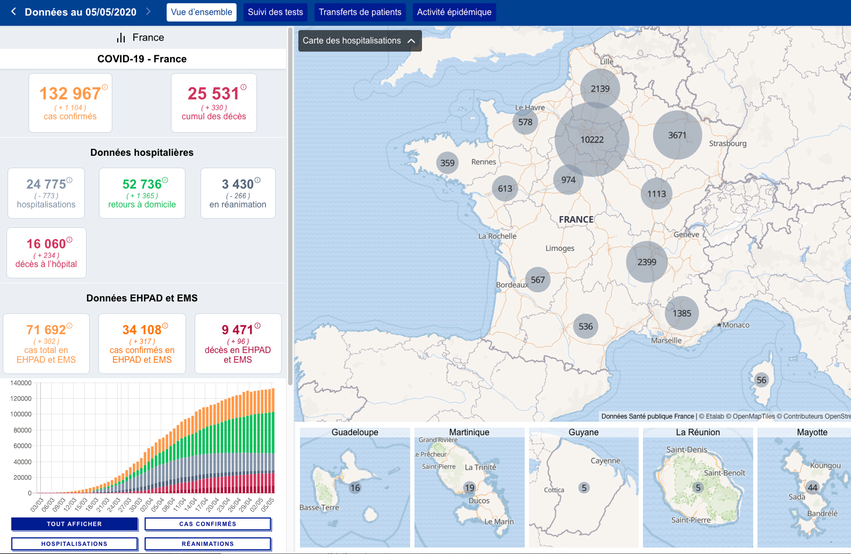The height and width of the screenshot is (554, 851).
Task: Select the Martinique mini map
Action: click(469, 487)
